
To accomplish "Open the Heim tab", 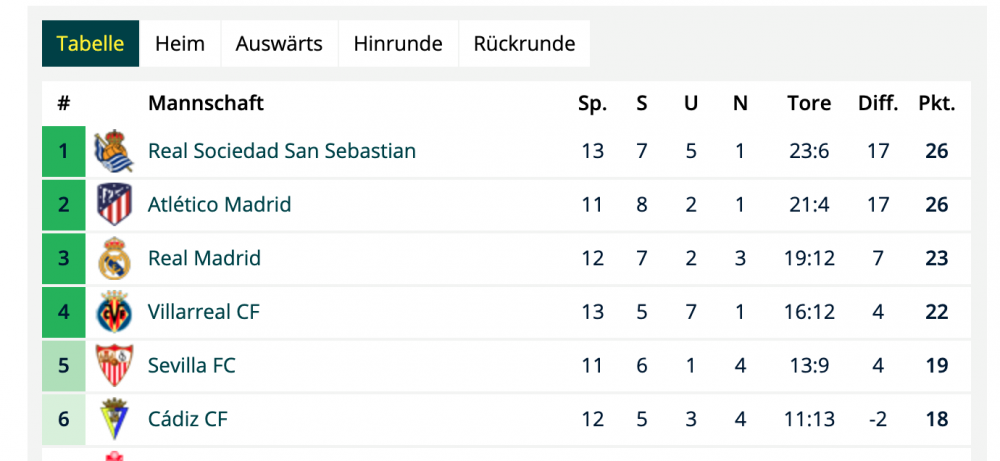I will (180, 44).
